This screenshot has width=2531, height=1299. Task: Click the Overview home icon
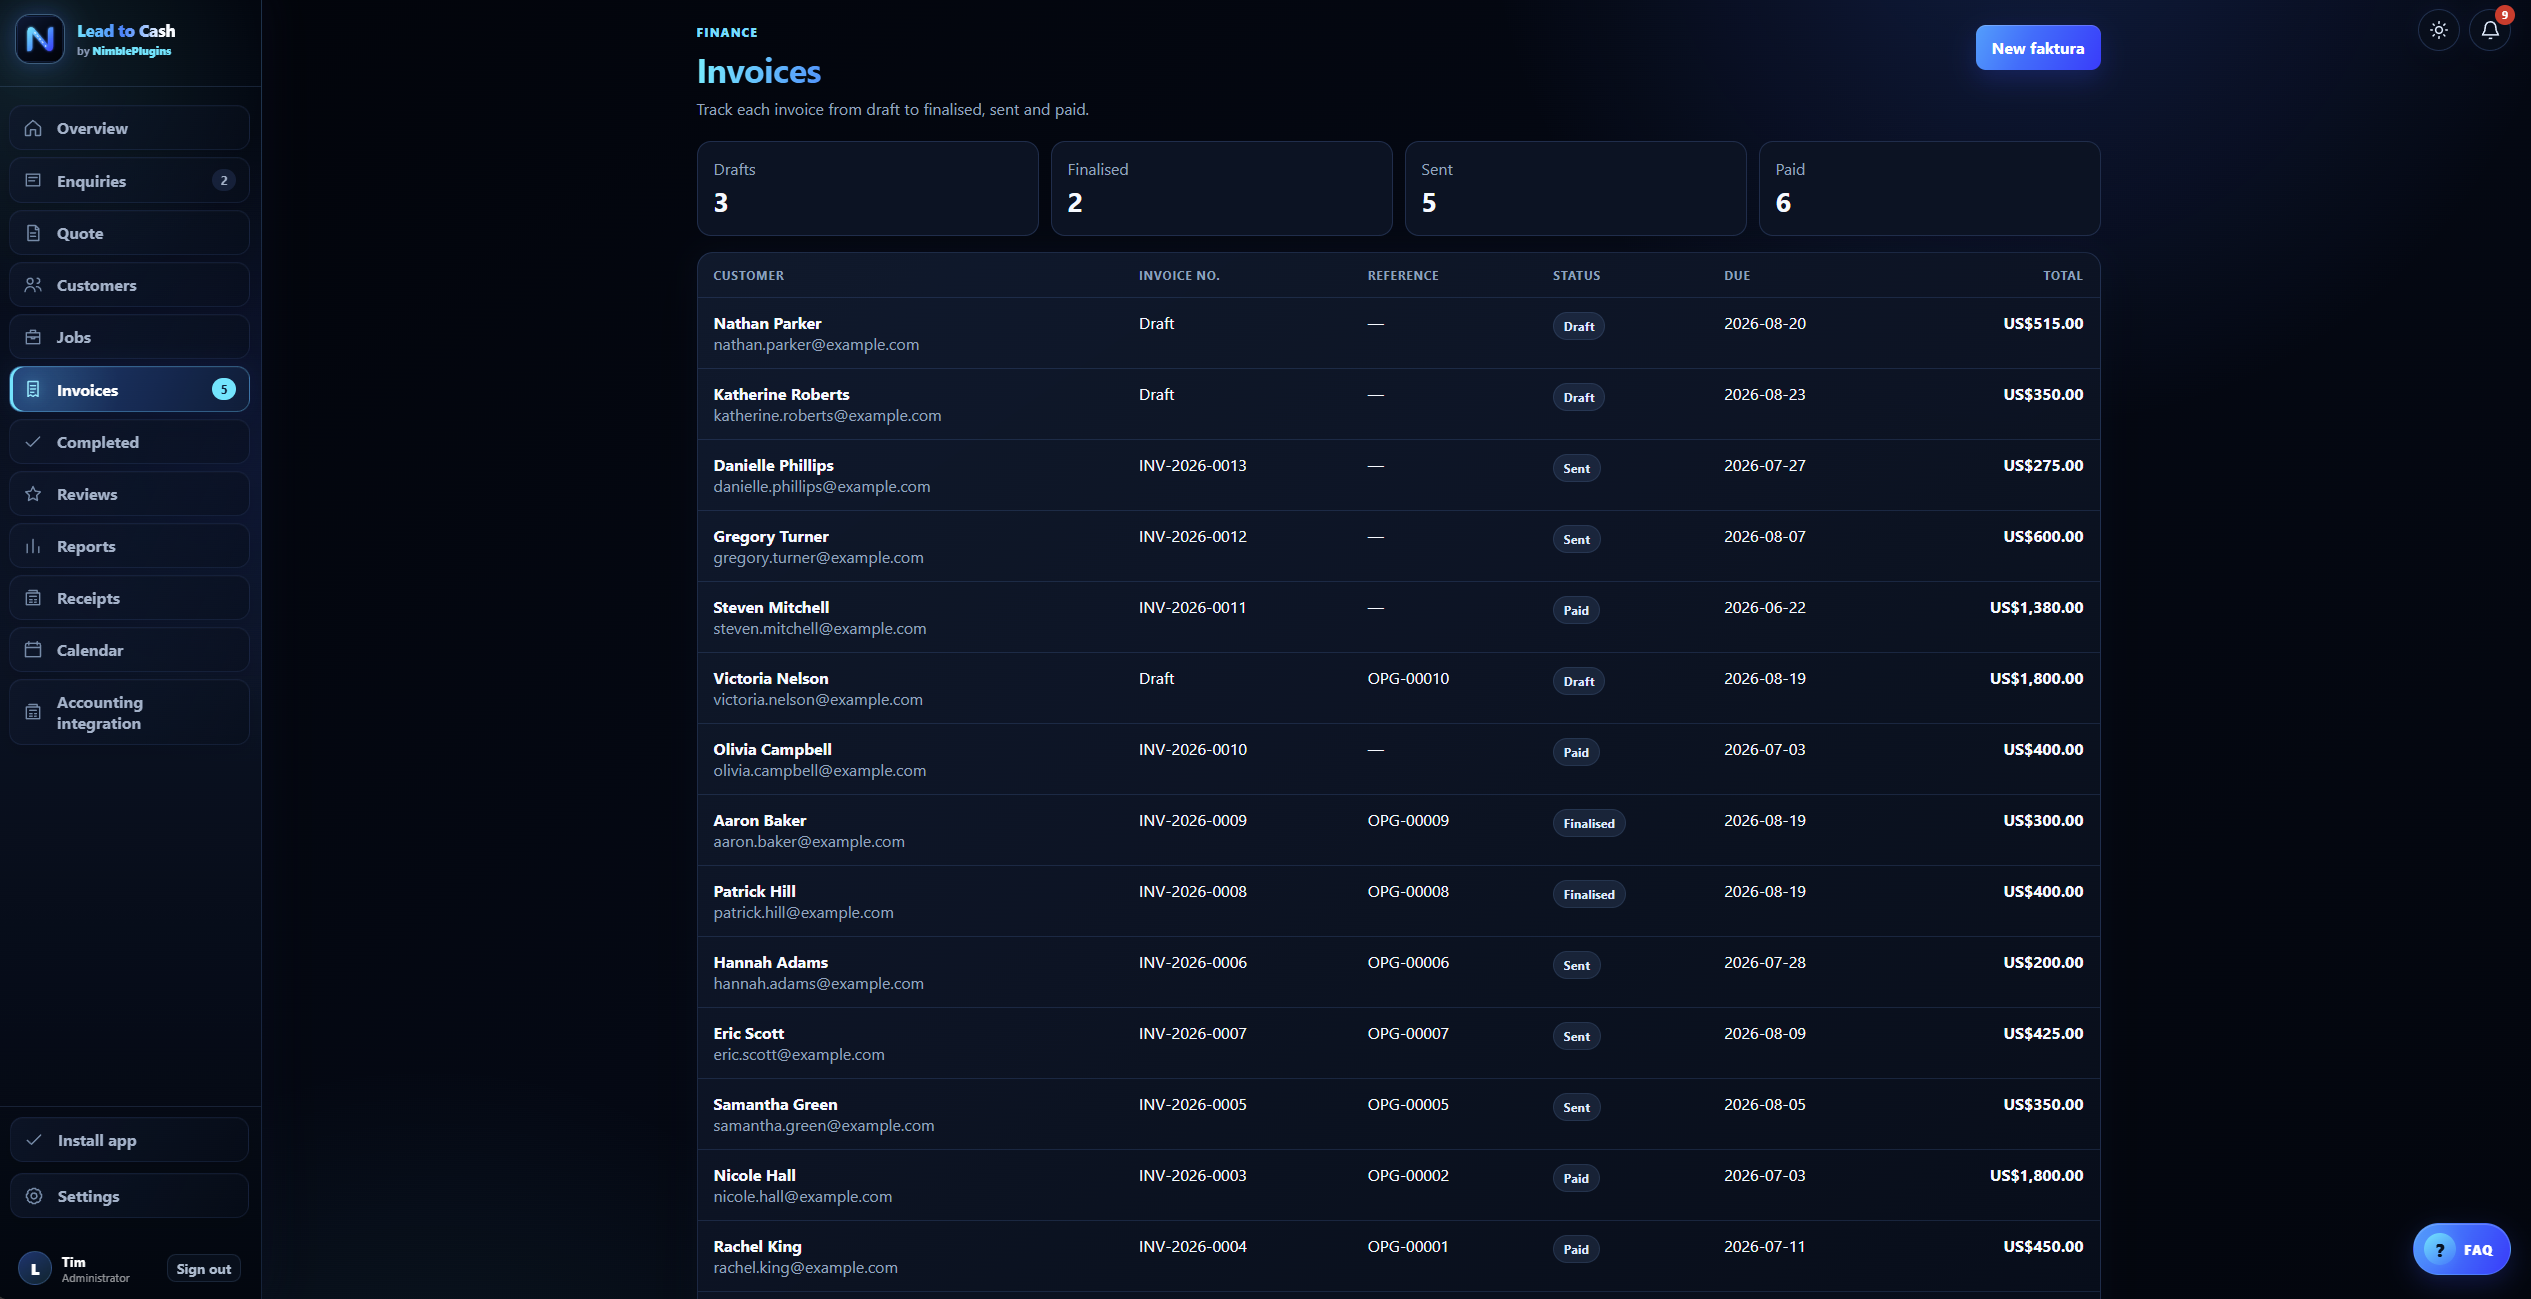(x=33, y=128)
